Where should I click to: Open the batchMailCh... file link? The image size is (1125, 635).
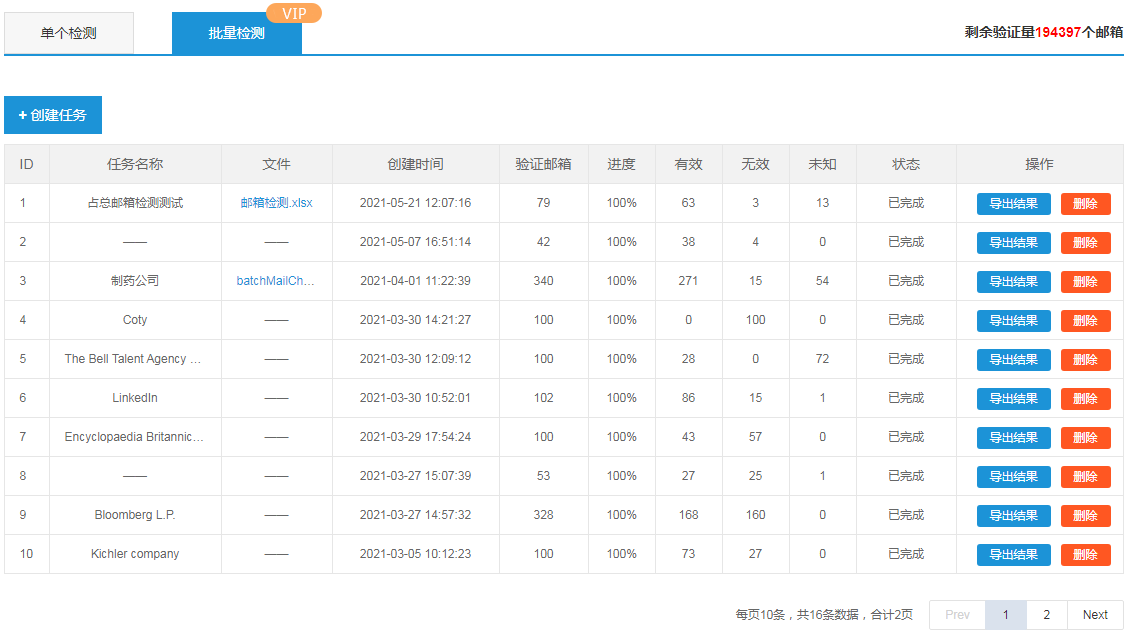click(x=276, y=281)
